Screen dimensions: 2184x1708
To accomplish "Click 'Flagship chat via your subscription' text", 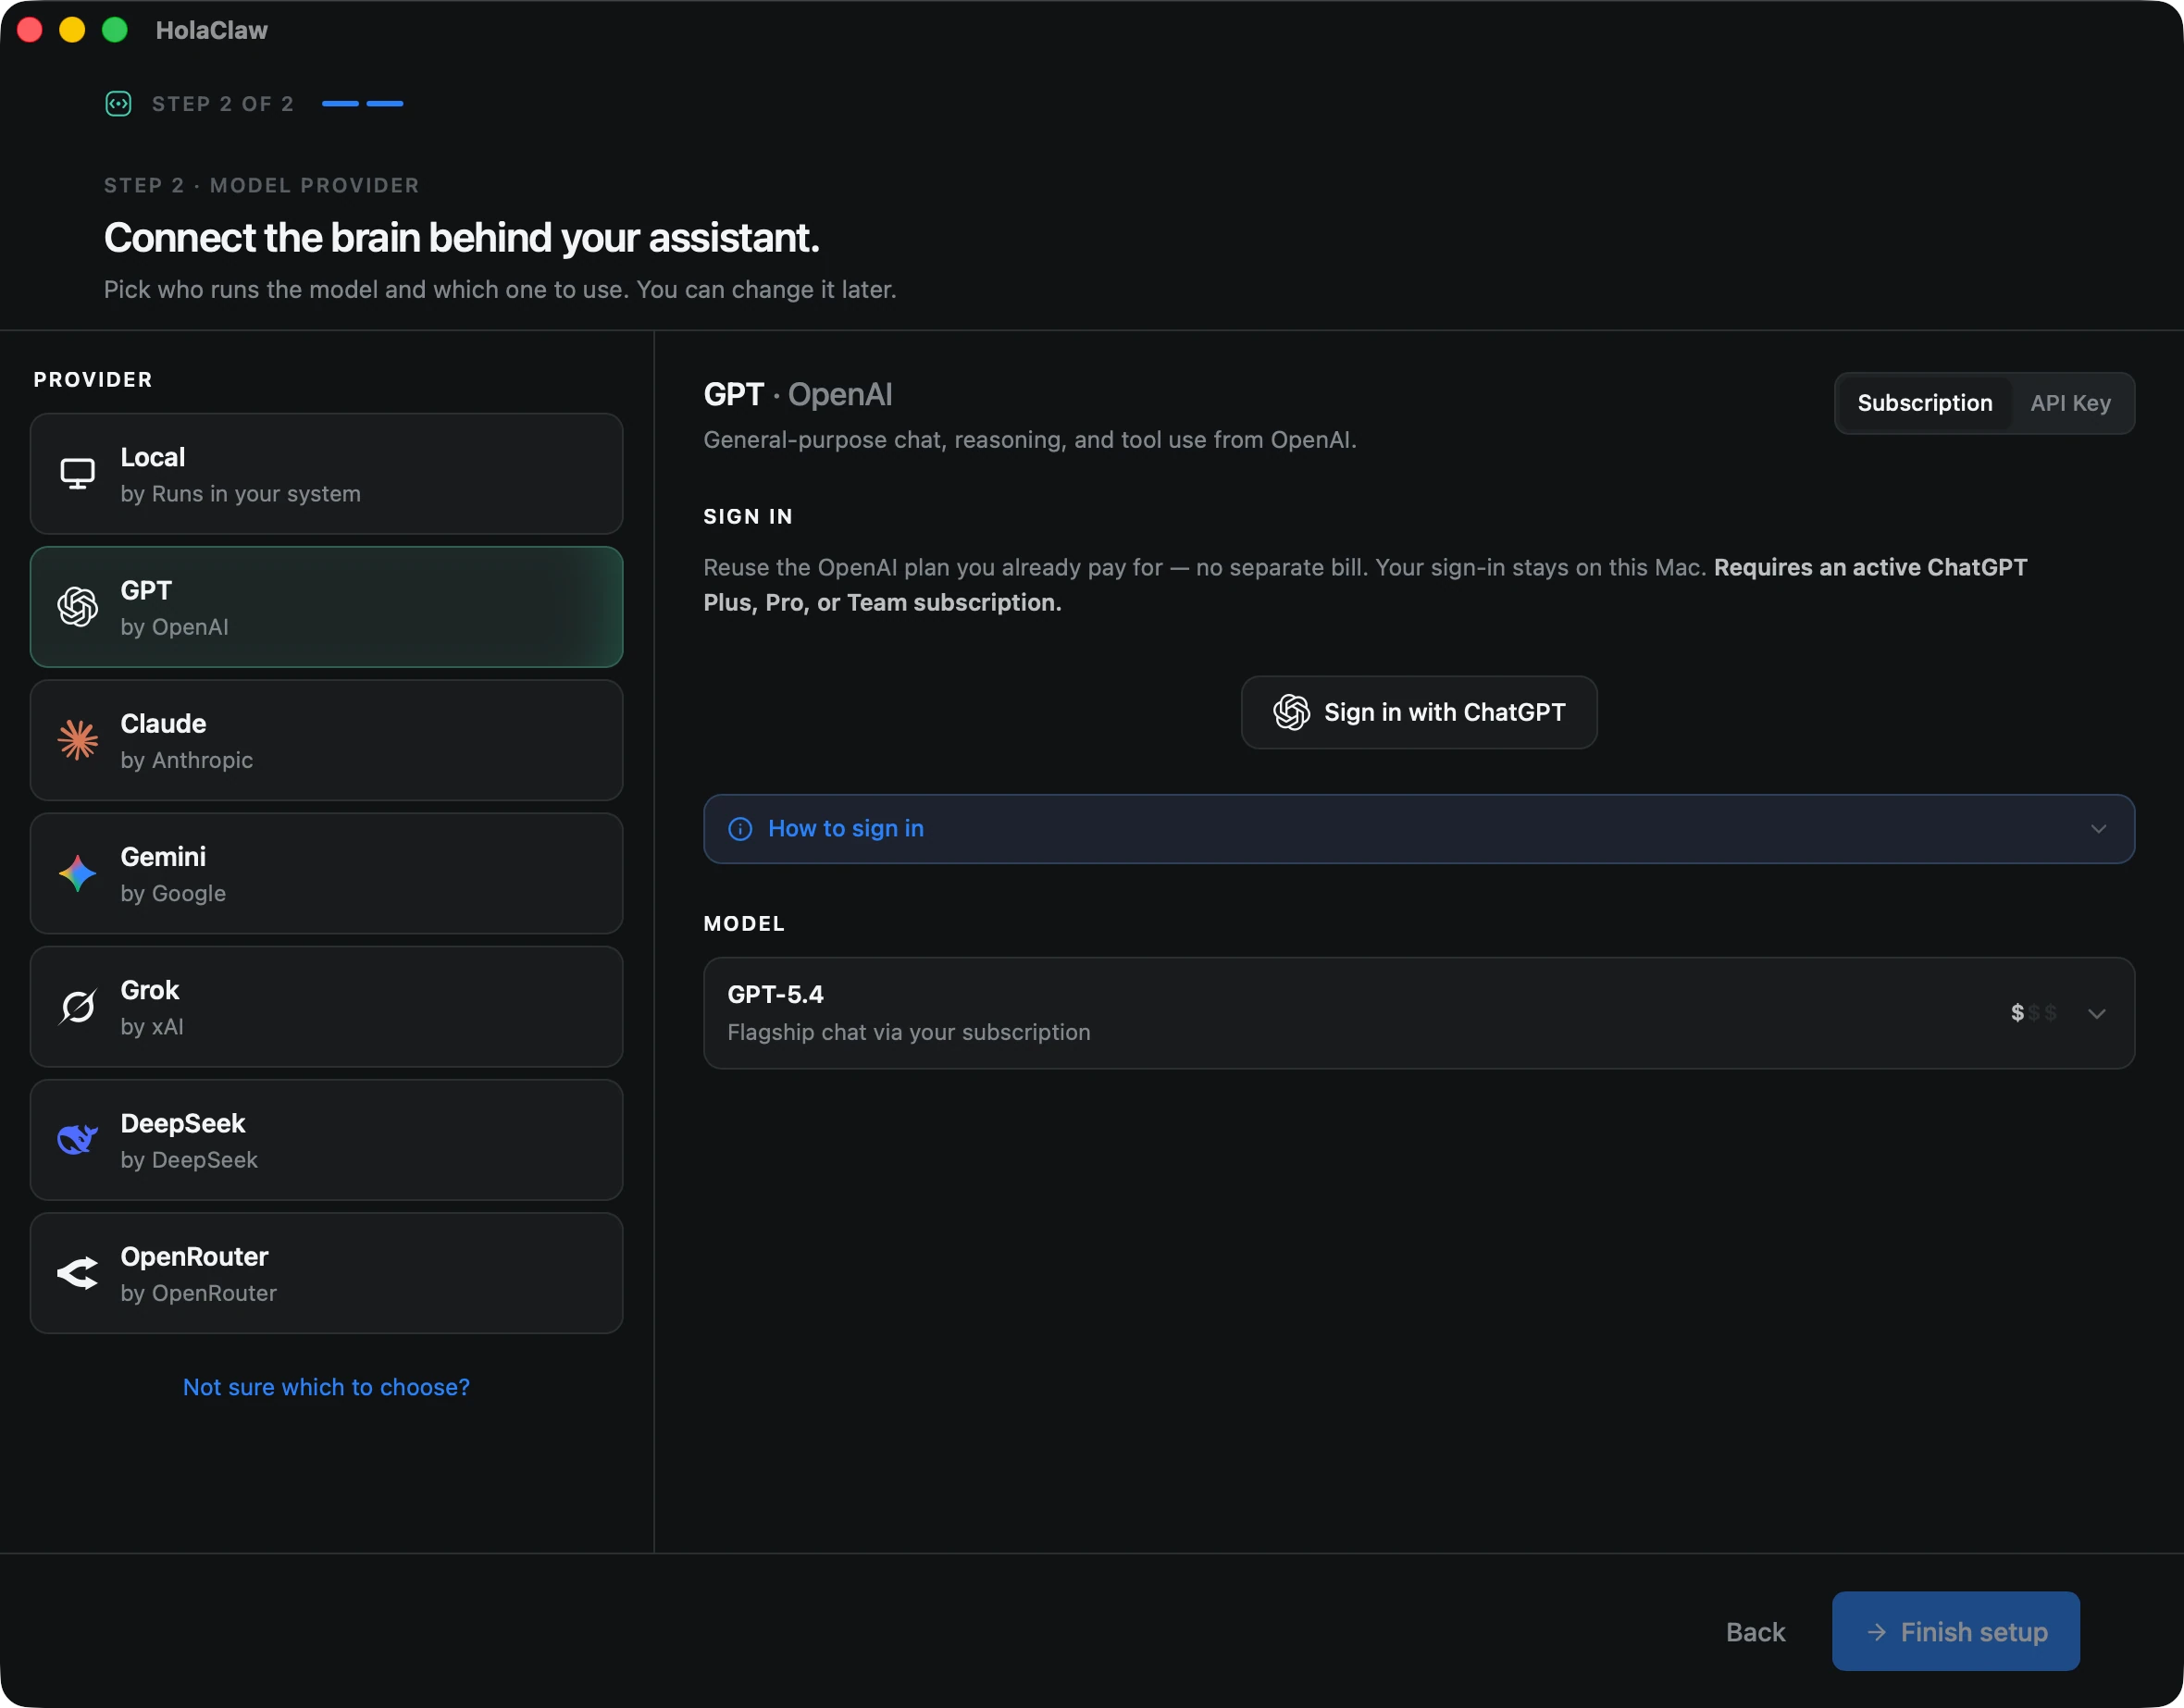I will pos(908,1032).
